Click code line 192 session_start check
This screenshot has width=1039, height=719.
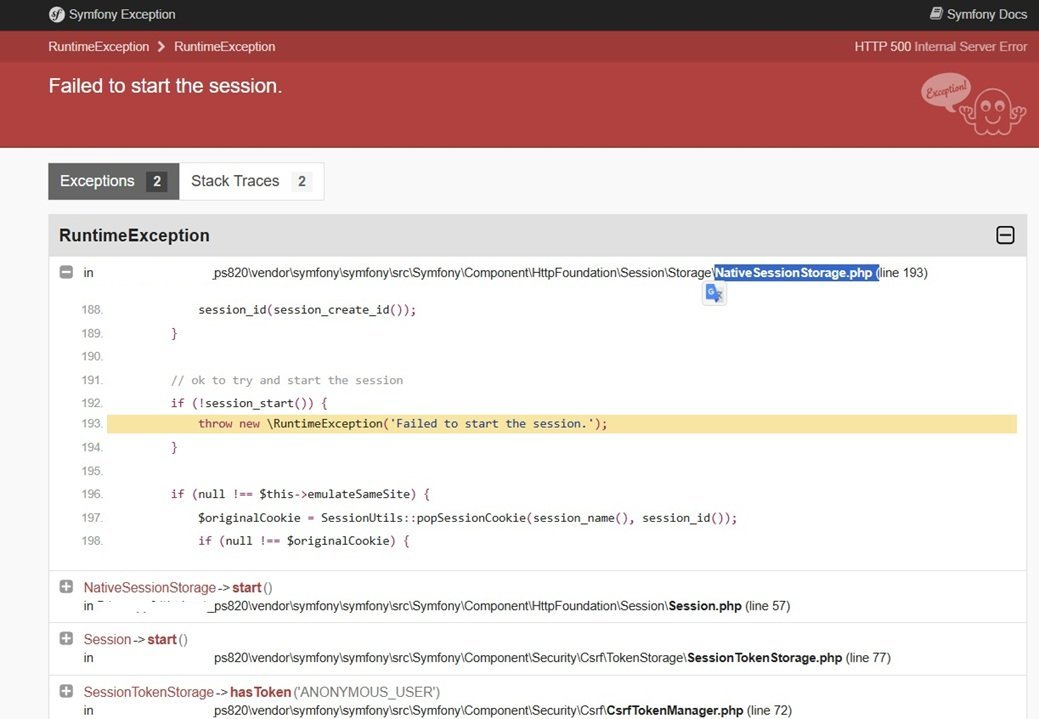pyautogui.click(x=249, y=403)
